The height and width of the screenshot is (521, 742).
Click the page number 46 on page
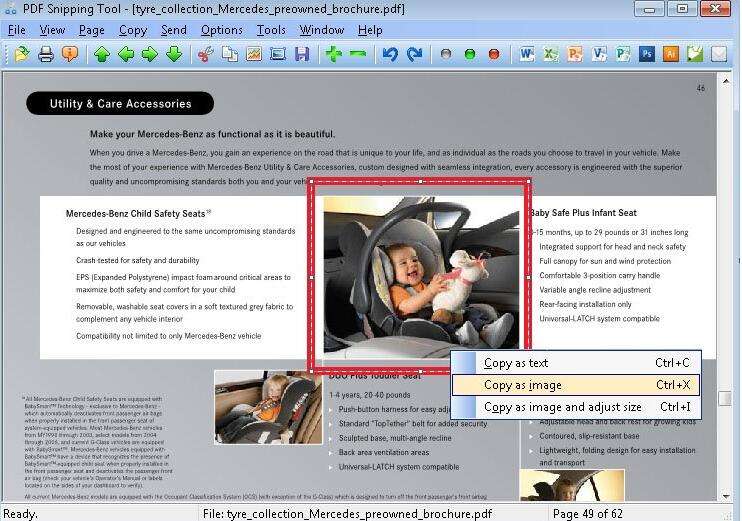click(701, 88)
